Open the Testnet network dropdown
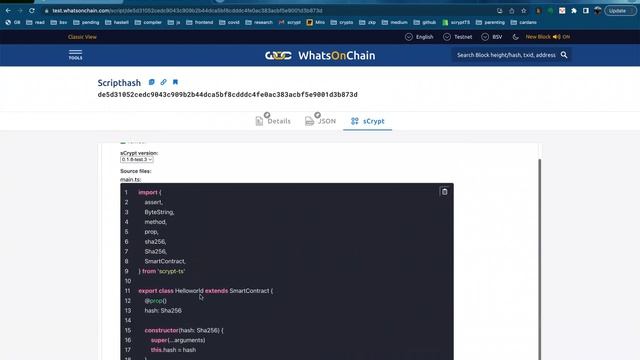This screenshot has height=360, width=640. pos(458,37)
